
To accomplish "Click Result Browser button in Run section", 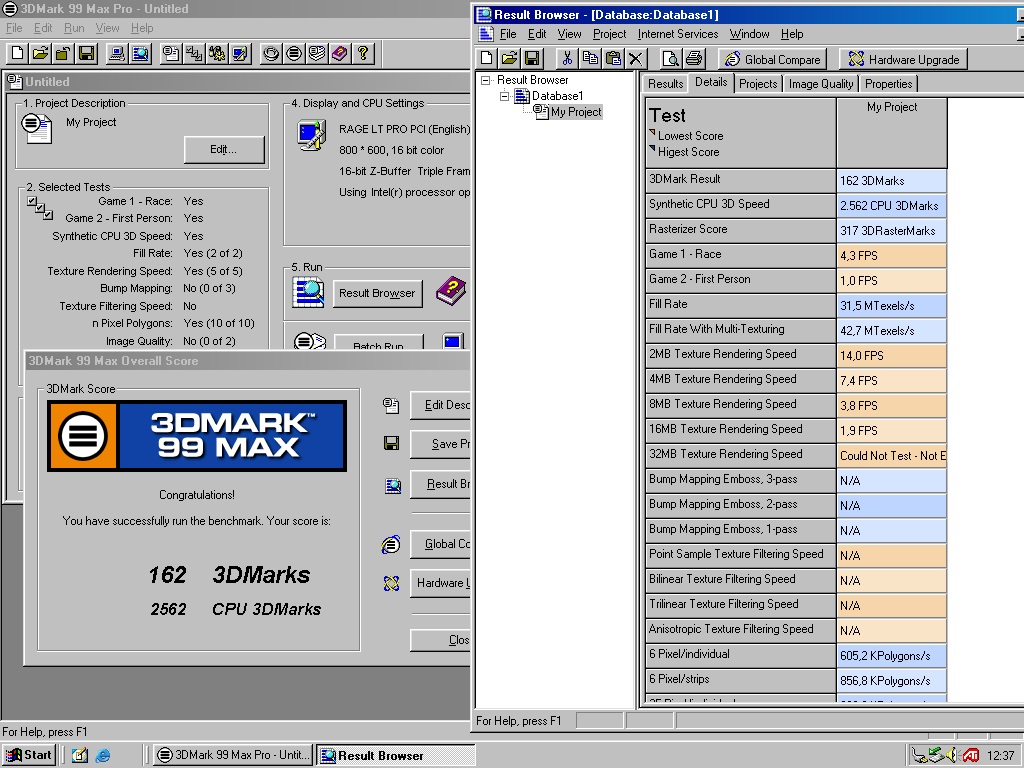I will (377, 293).
